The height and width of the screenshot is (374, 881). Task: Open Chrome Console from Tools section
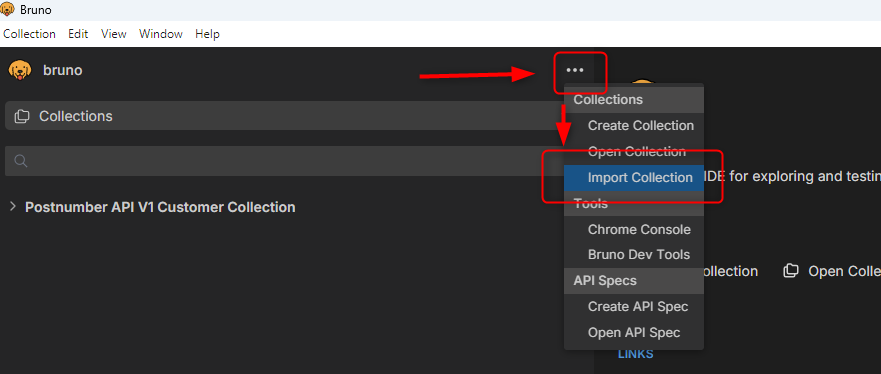coord(634,229)
